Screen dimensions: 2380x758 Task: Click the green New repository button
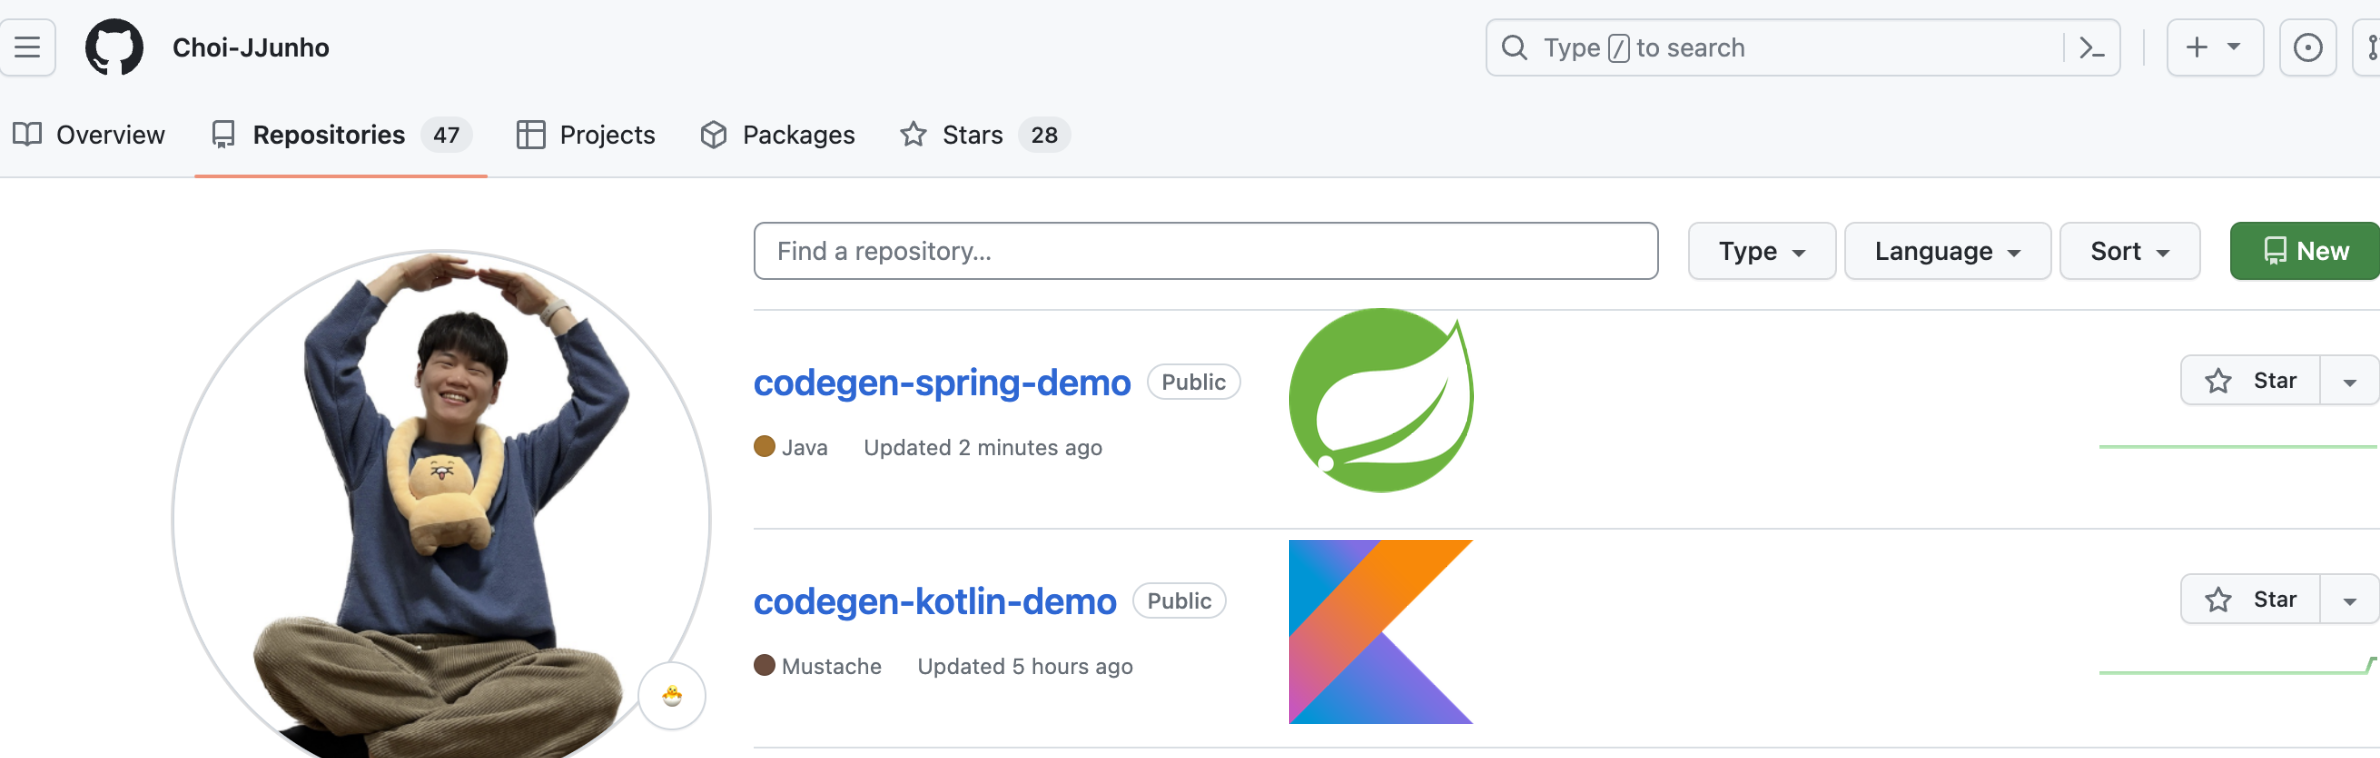point(2305,251)
